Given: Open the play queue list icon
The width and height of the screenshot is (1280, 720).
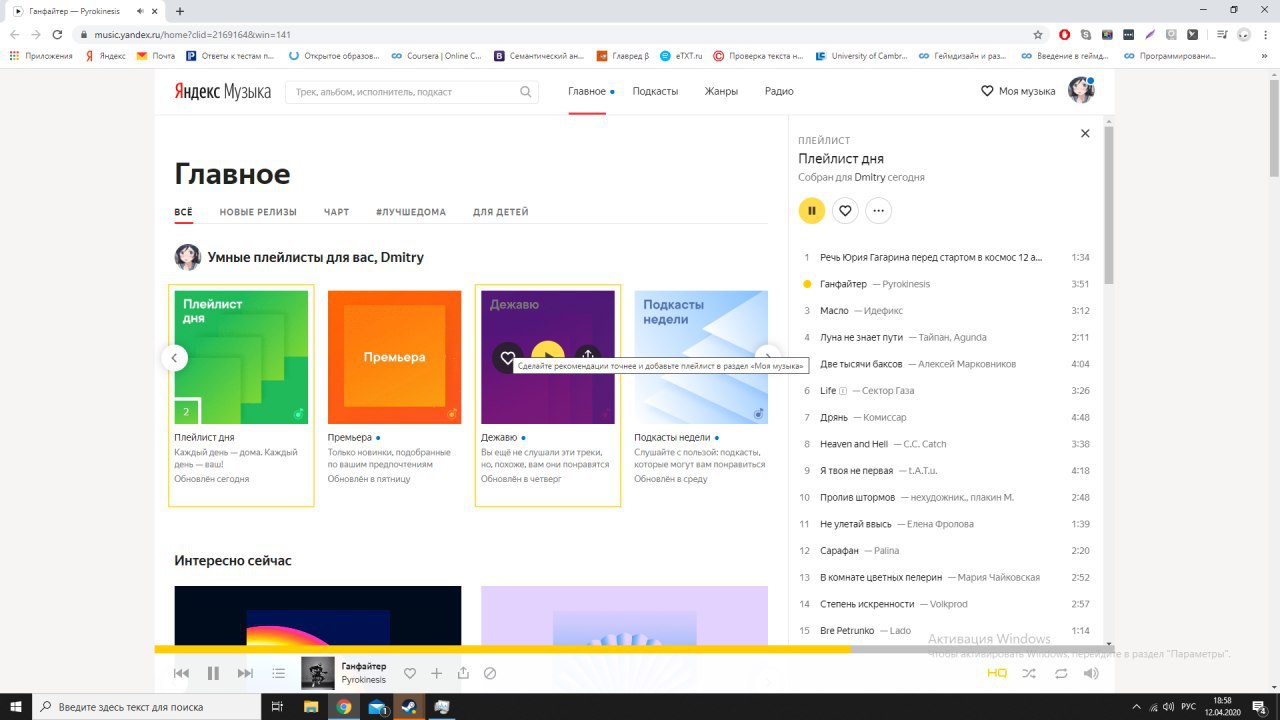Looking at the screenshot, I should (x=279, y=674).
